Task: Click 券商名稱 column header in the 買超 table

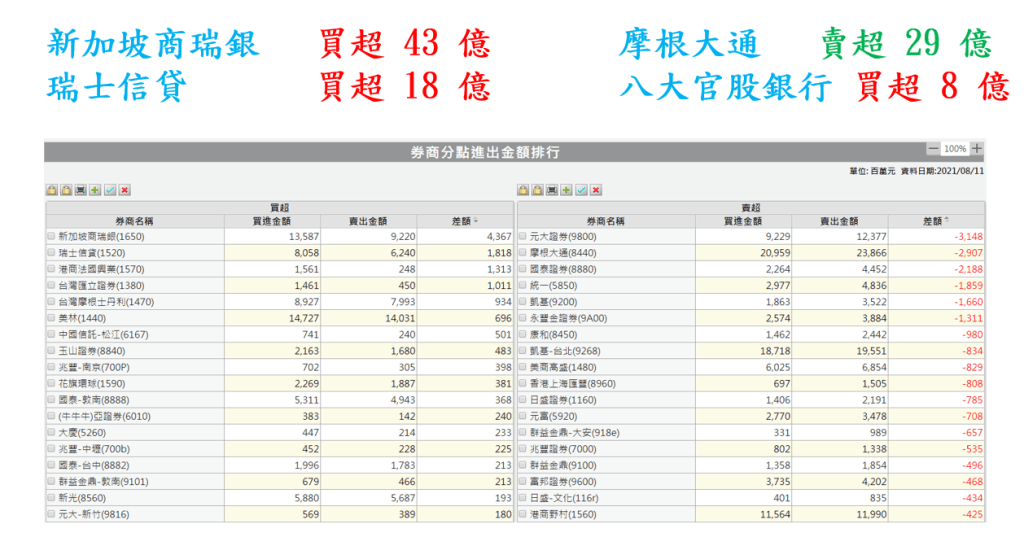Action: click(135, 221)
